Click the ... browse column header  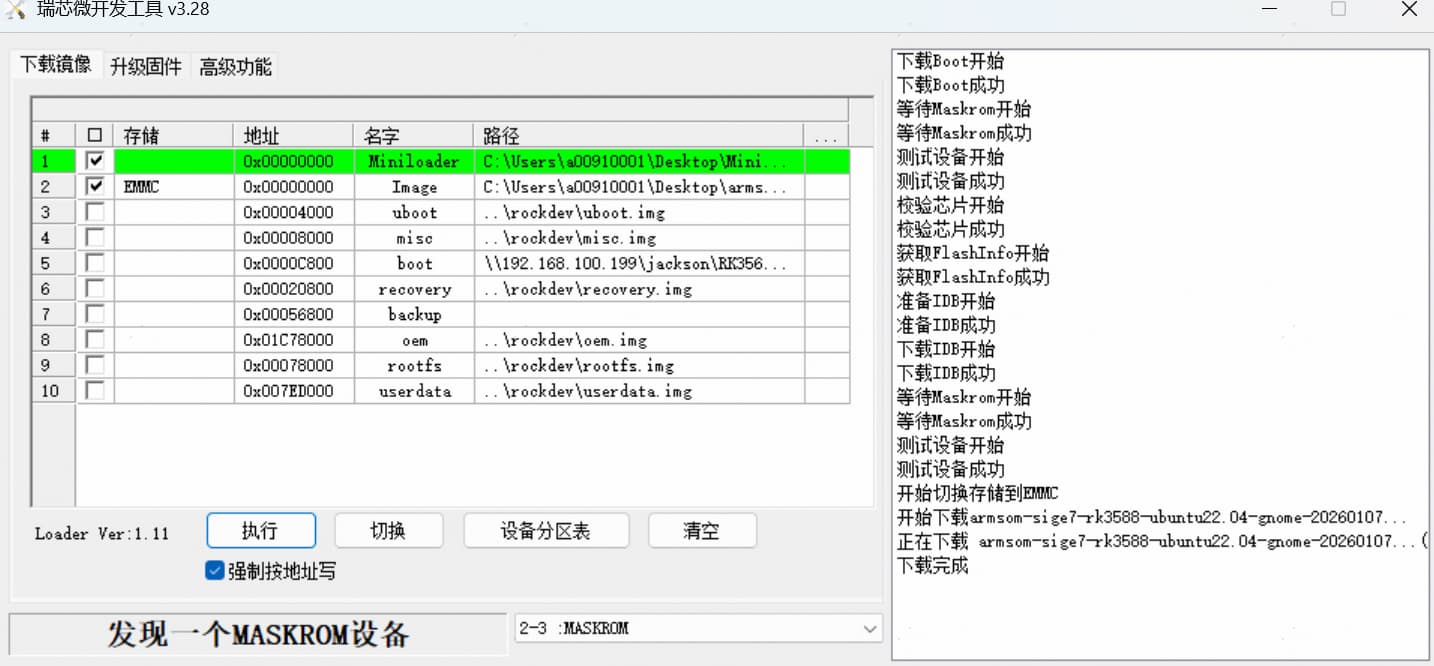click(826, 136)
